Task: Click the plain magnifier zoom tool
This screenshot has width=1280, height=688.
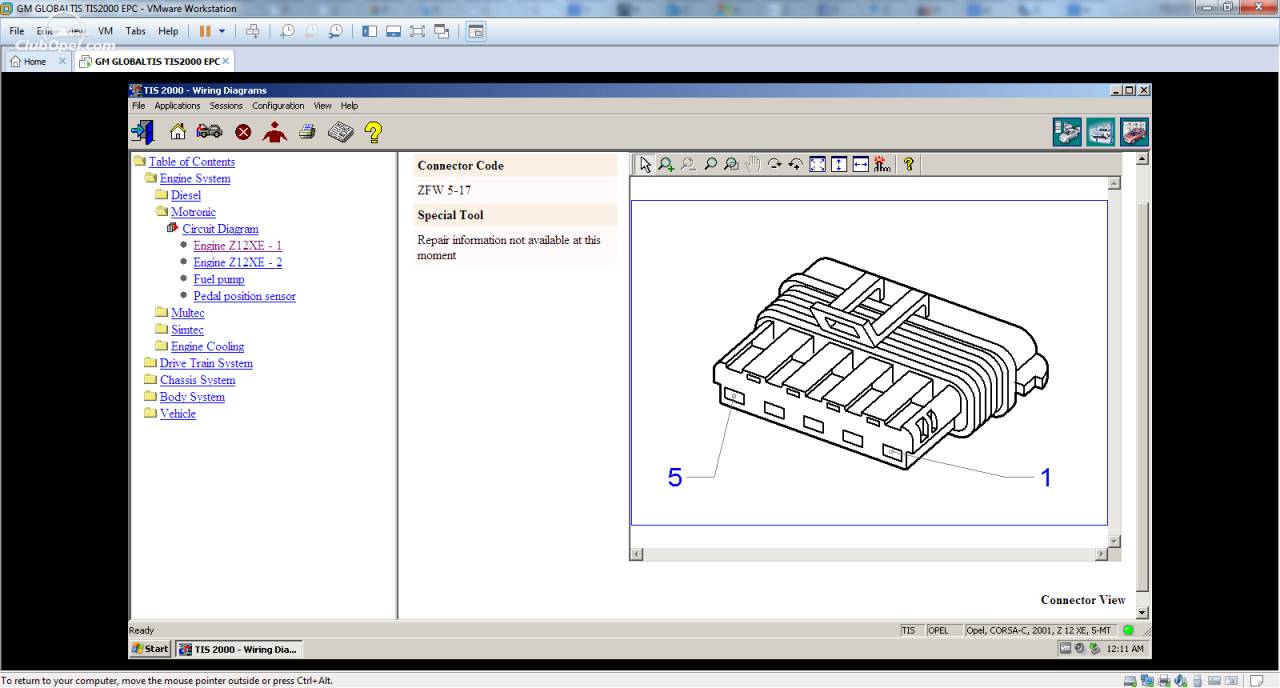Action: point(710,164)
